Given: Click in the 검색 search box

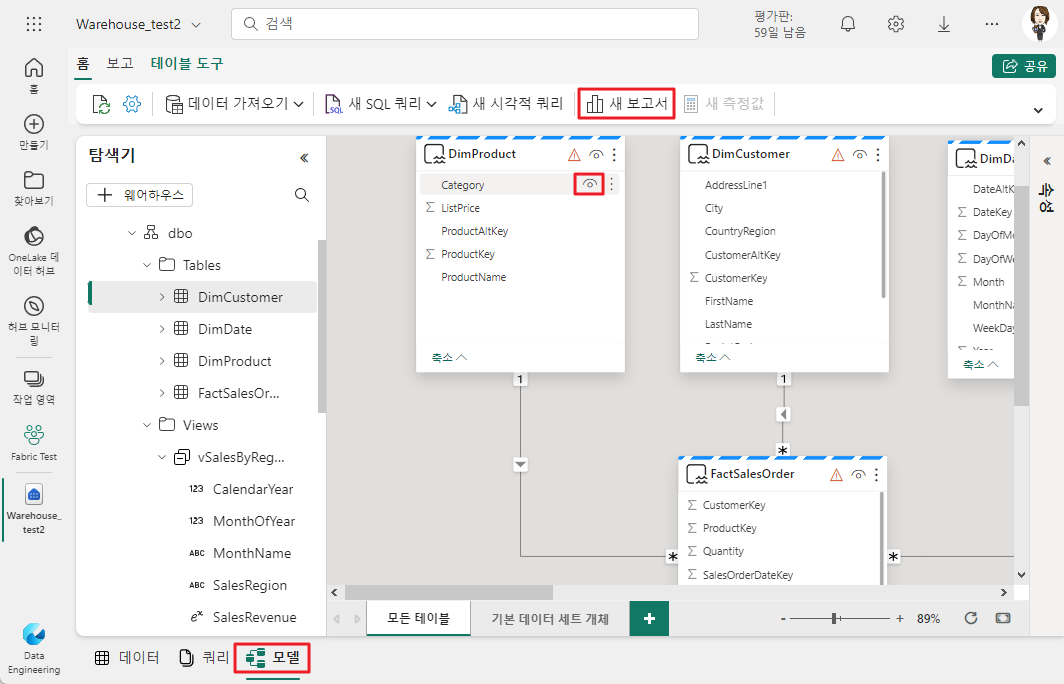Looking at the screenshot, I should pyautogui.click(x=465, y=24).
